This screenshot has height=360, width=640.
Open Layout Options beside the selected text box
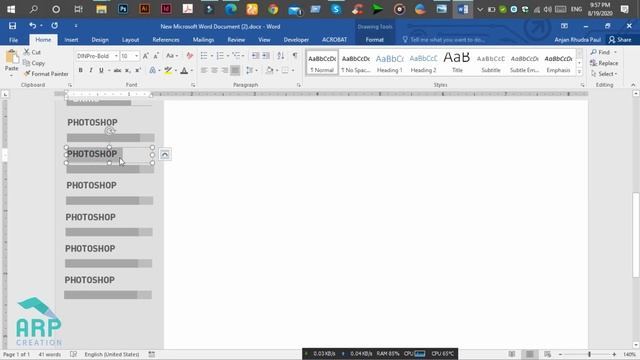pos(164,154)
